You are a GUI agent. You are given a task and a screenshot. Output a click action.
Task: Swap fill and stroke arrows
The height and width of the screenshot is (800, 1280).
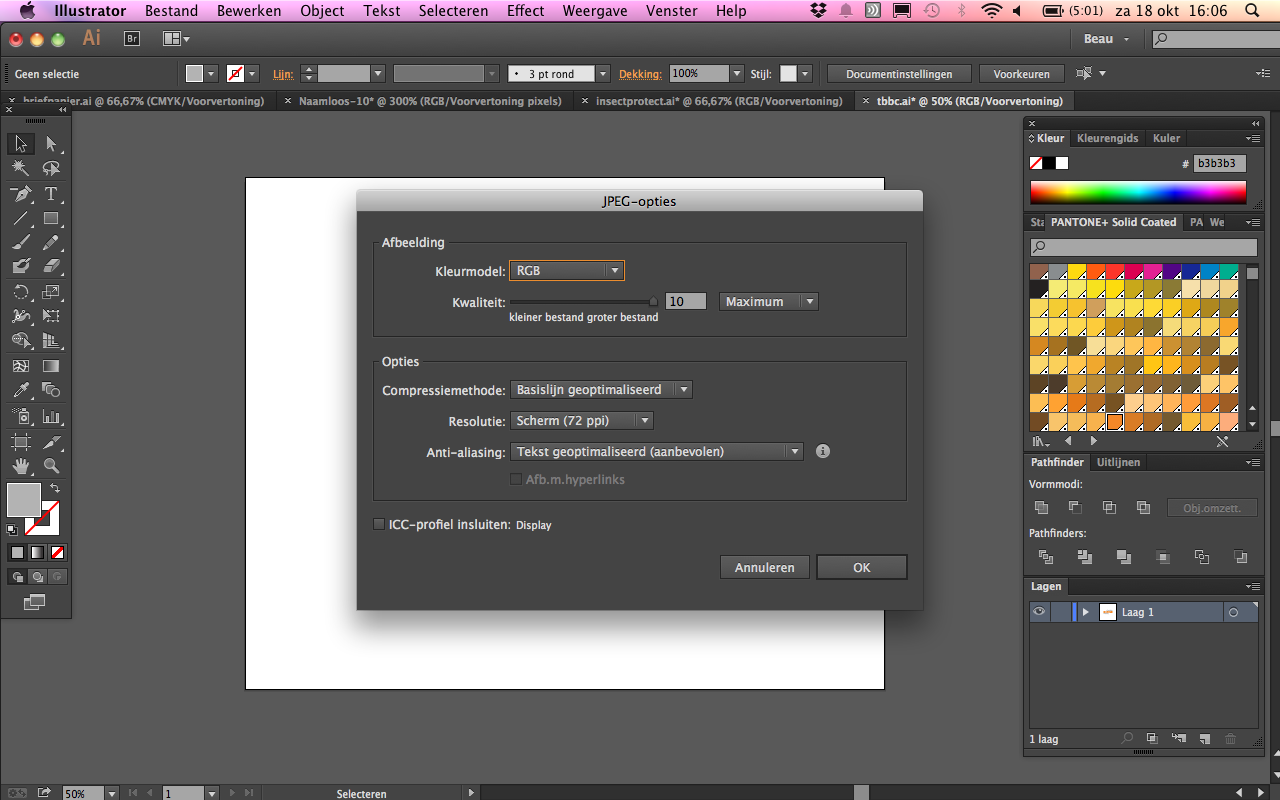pyautogui.click(x=56, y=488)
